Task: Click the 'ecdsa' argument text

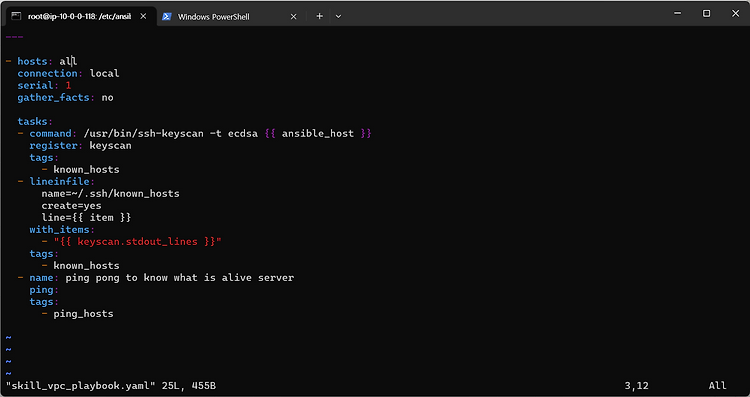Action: 243,133
